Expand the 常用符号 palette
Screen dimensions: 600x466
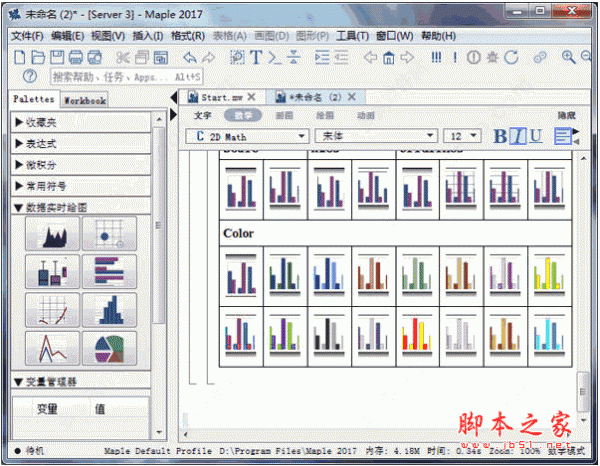point(81,186)
